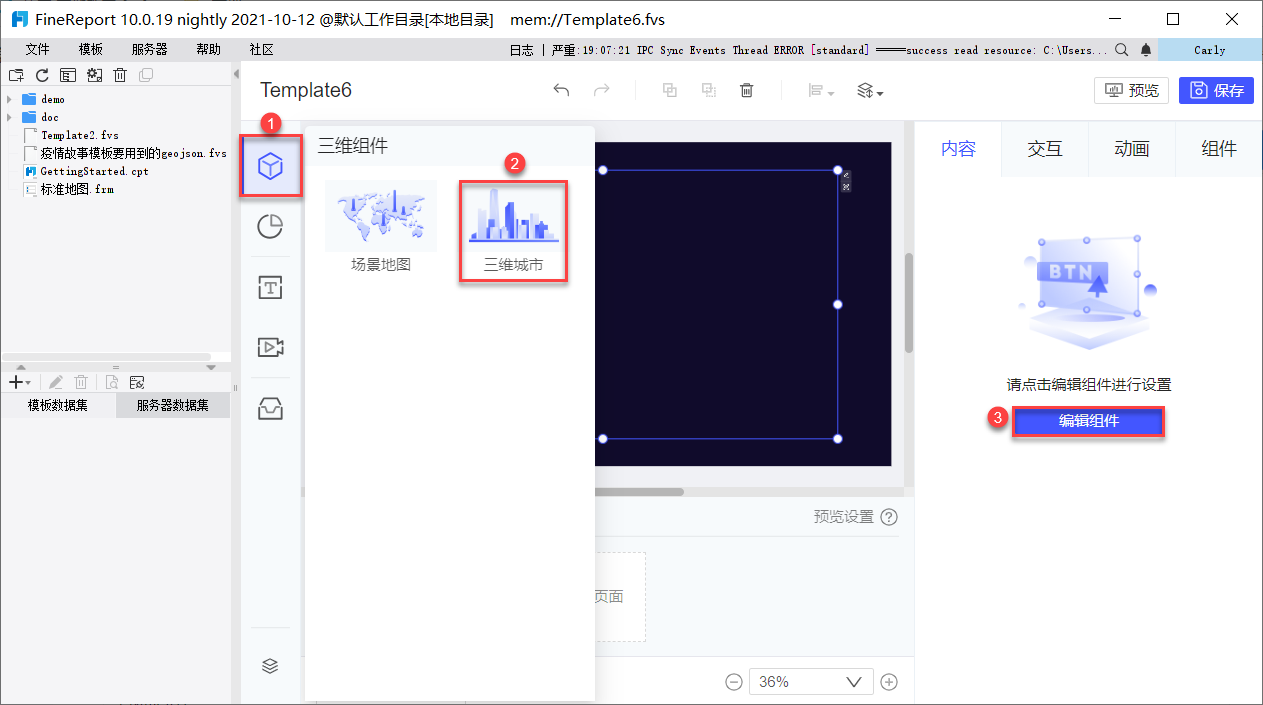Open the 36% zoom level dropdown
The image size is (1263, 705).
coord(811,682)
